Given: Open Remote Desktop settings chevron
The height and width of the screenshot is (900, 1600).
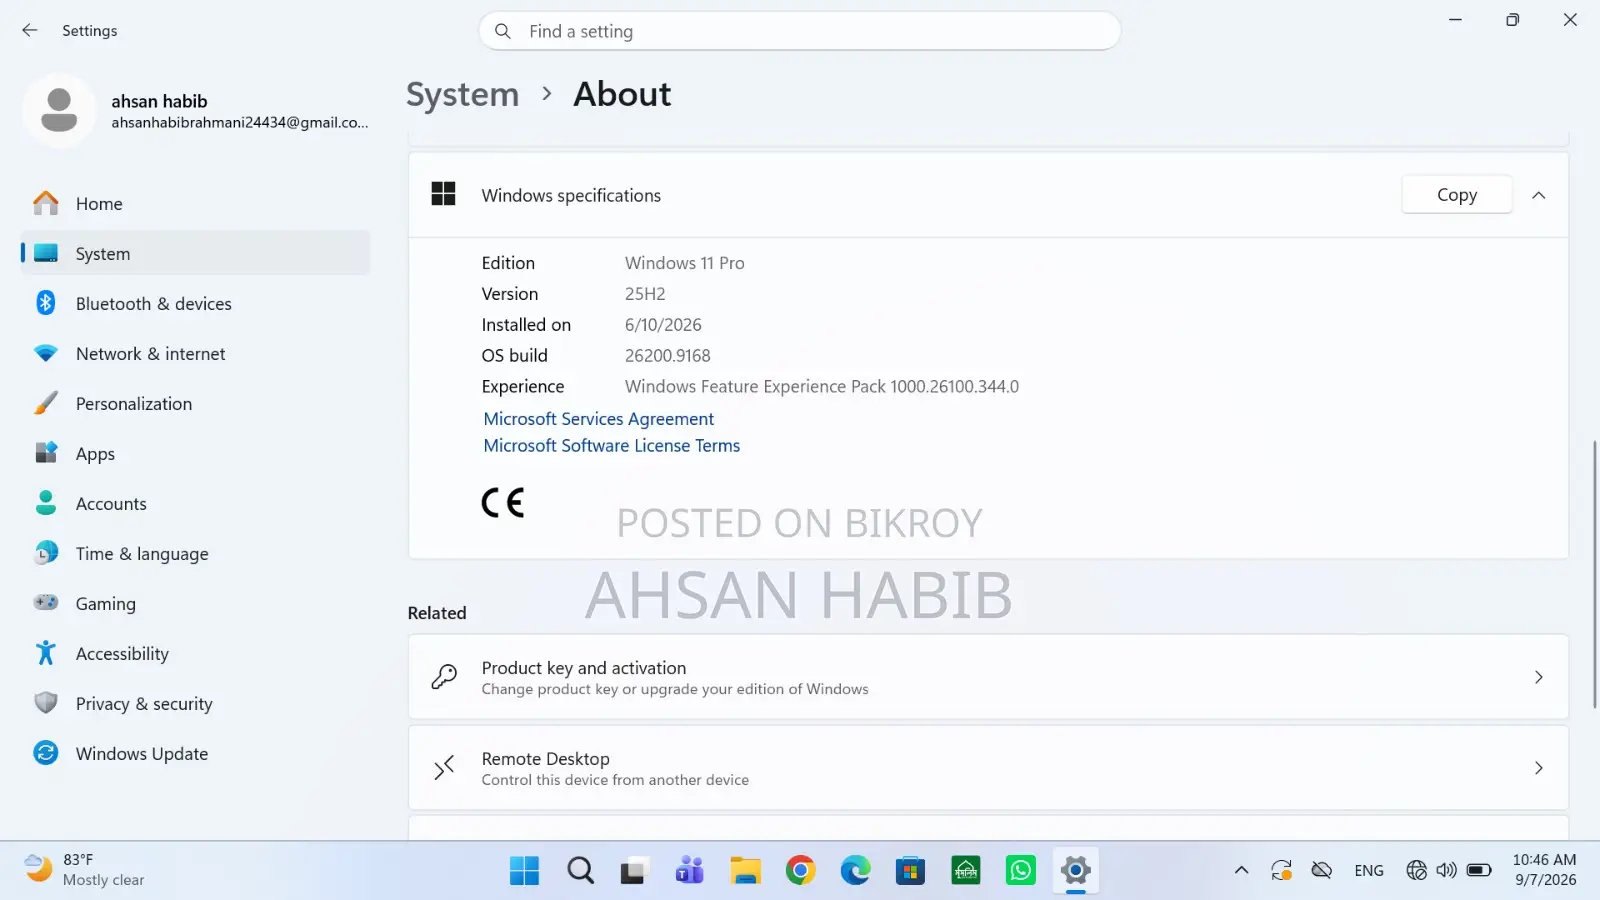Looking at the screenshot, I should (1539, 768).
